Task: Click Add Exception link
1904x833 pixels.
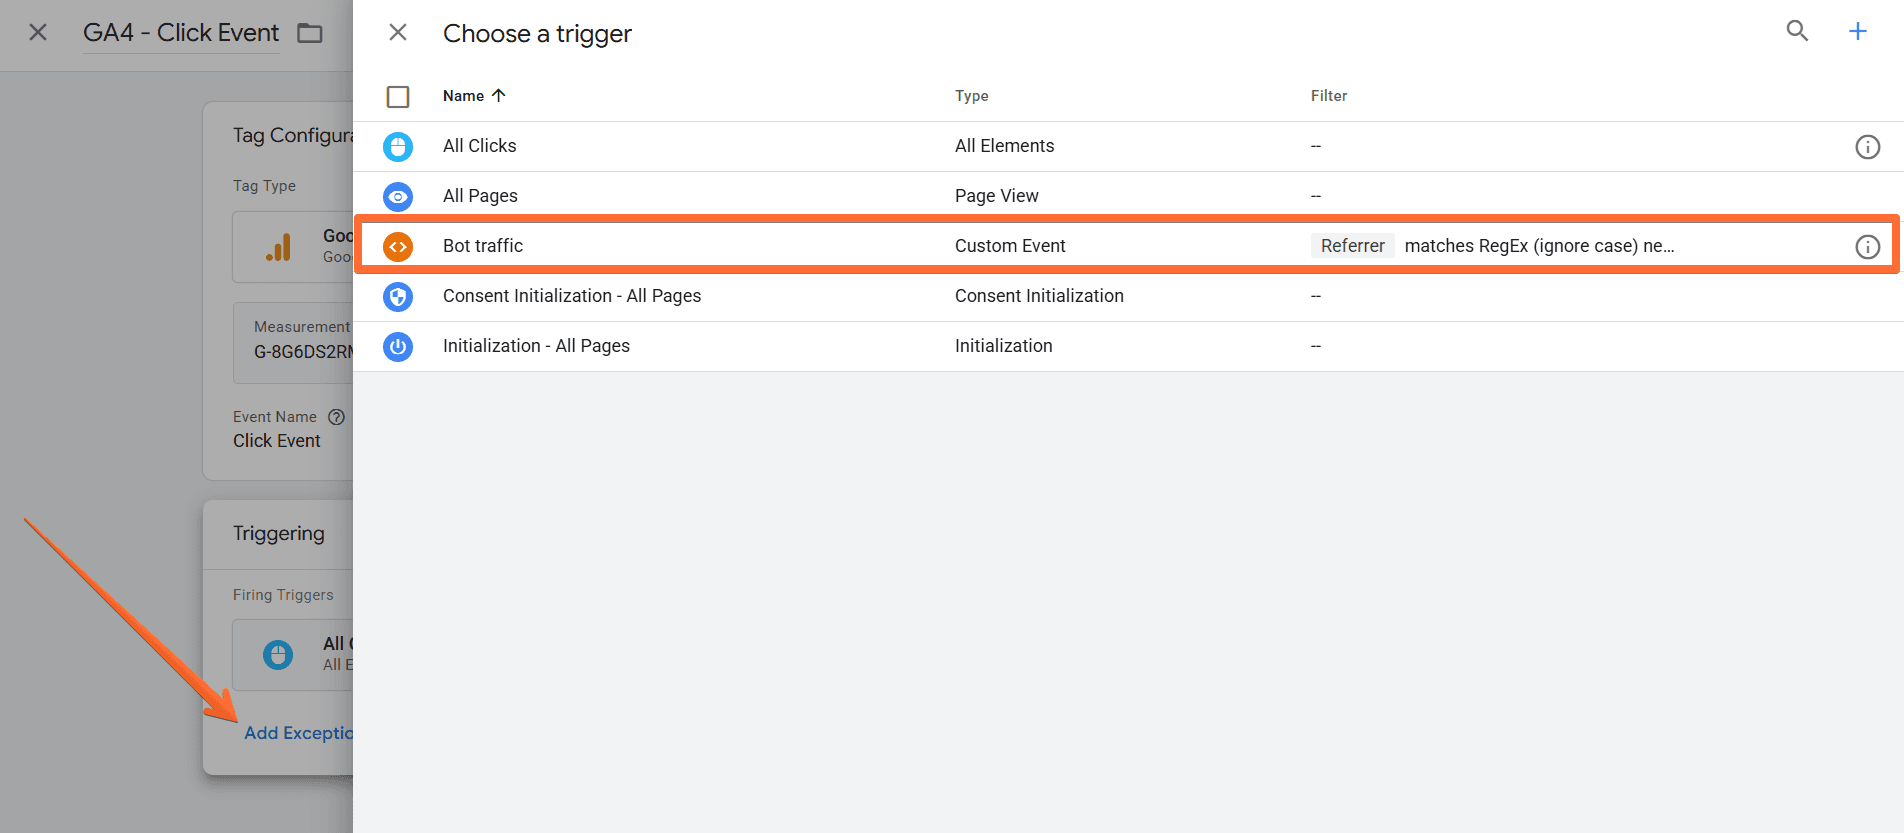Action: [298, 733]
